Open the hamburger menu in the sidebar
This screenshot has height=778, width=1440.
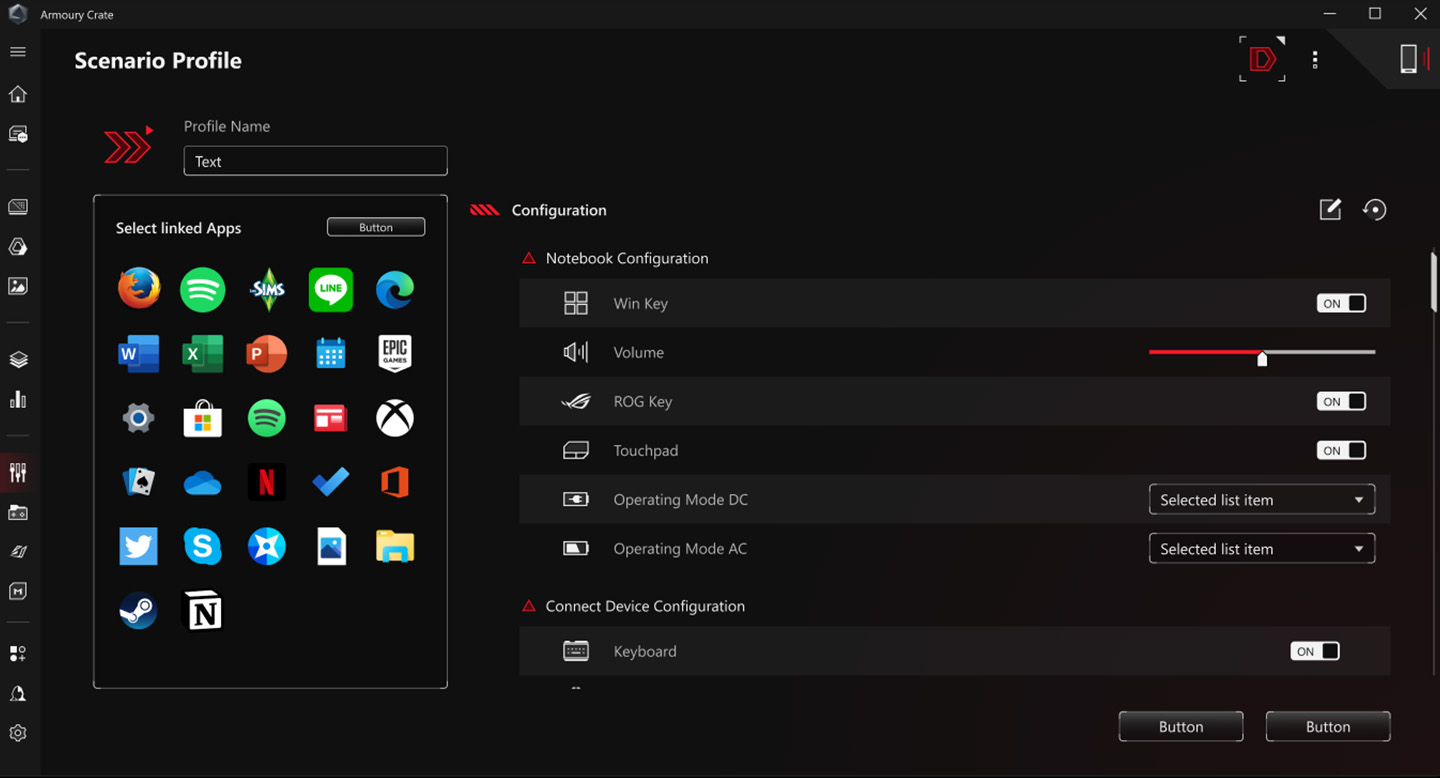point(17,52)
